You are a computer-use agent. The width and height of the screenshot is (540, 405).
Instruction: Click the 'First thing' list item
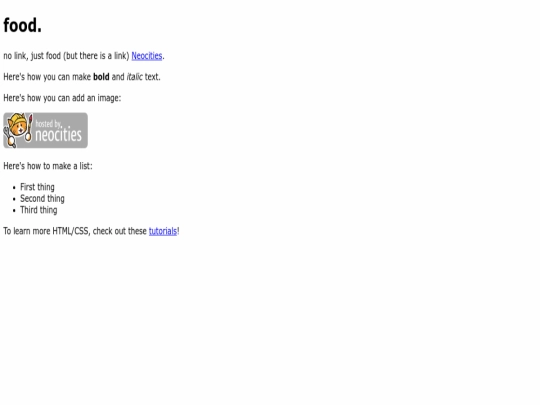click(x=37, y=187)
